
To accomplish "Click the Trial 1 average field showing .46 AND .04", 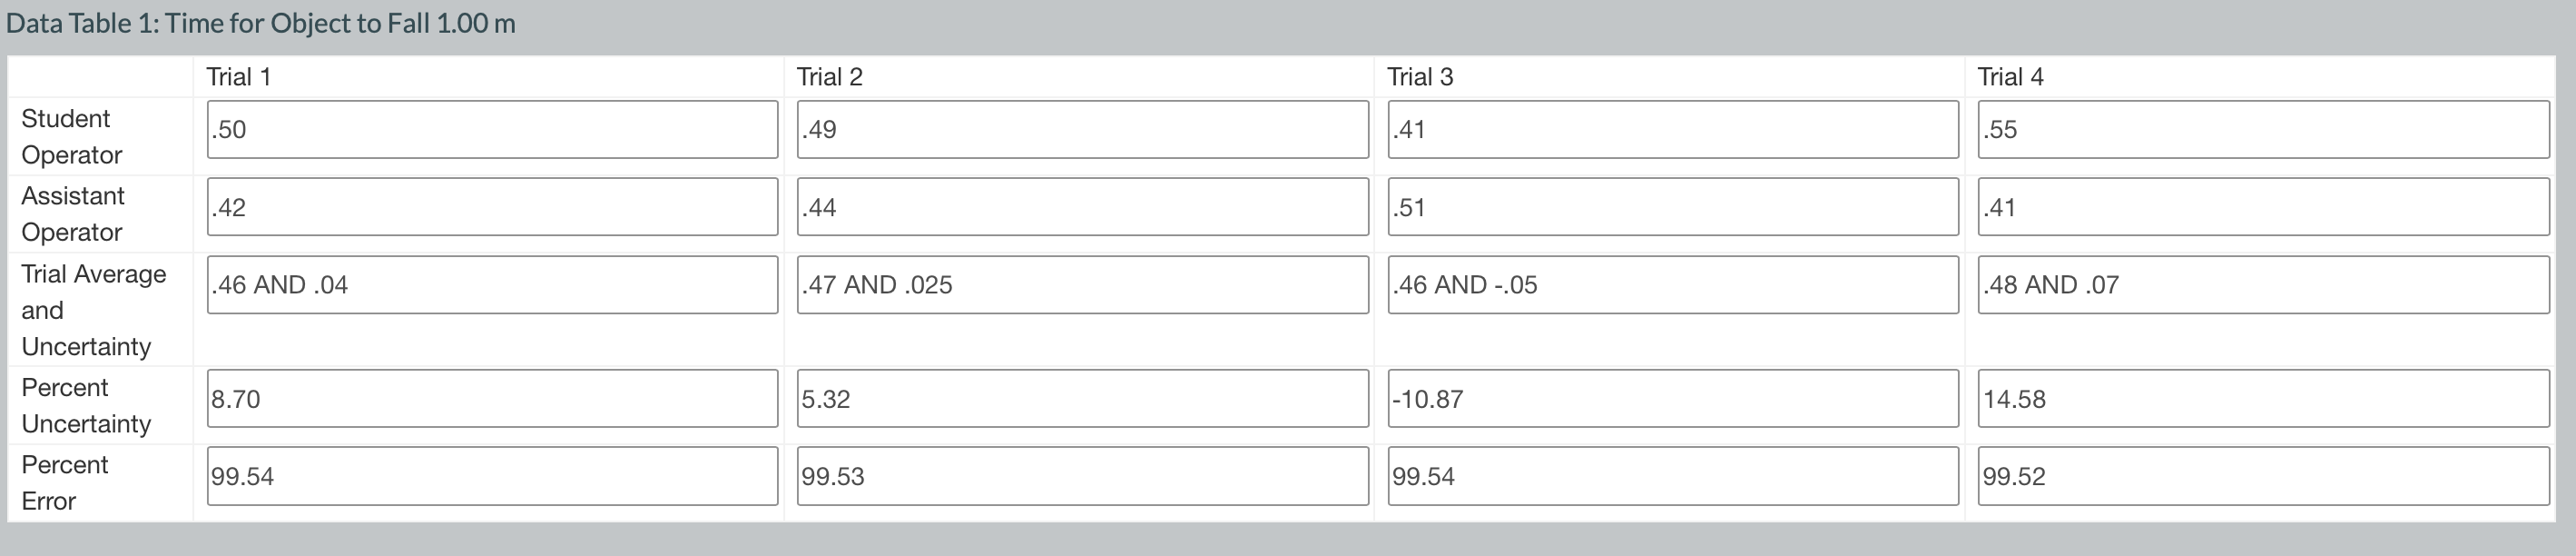I will (490, 284).
